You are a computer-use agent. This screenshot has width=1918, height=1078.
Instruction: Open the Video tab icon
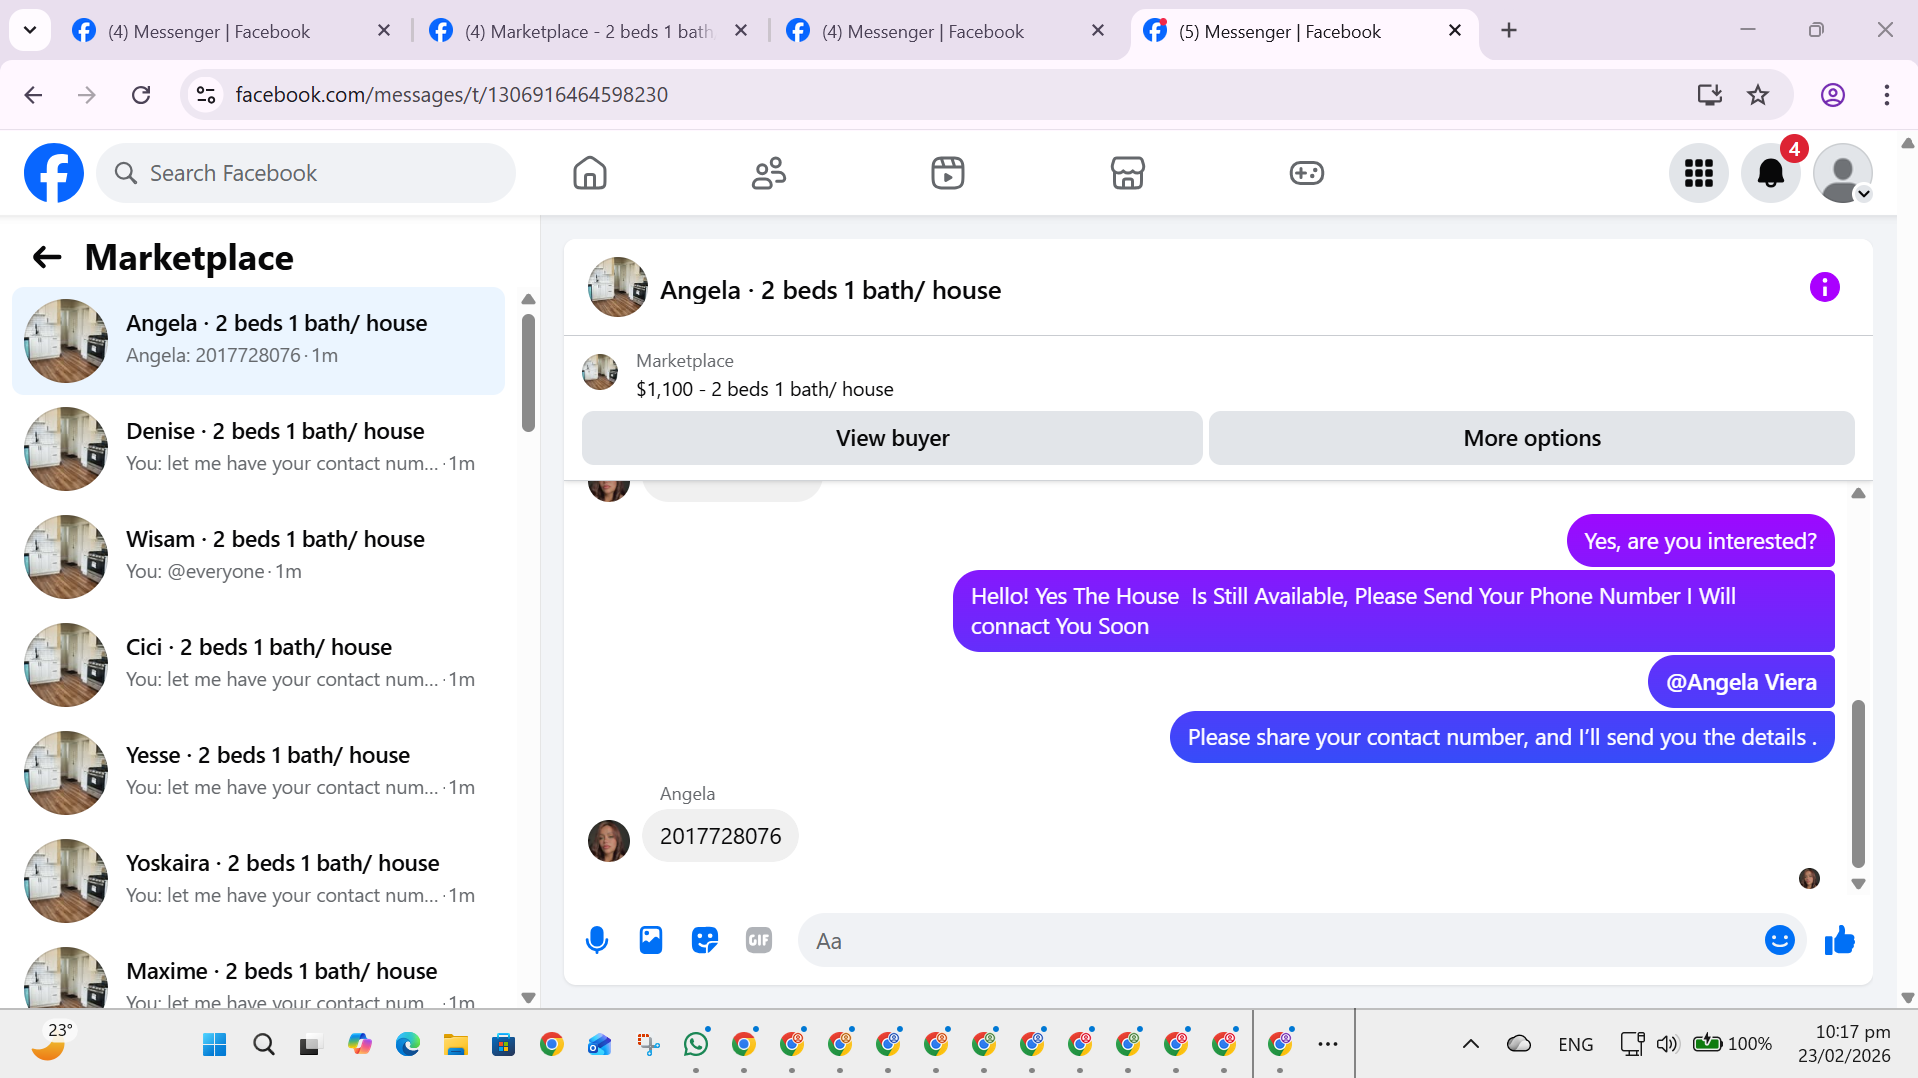pyautogui.click(x=947, y=173)
